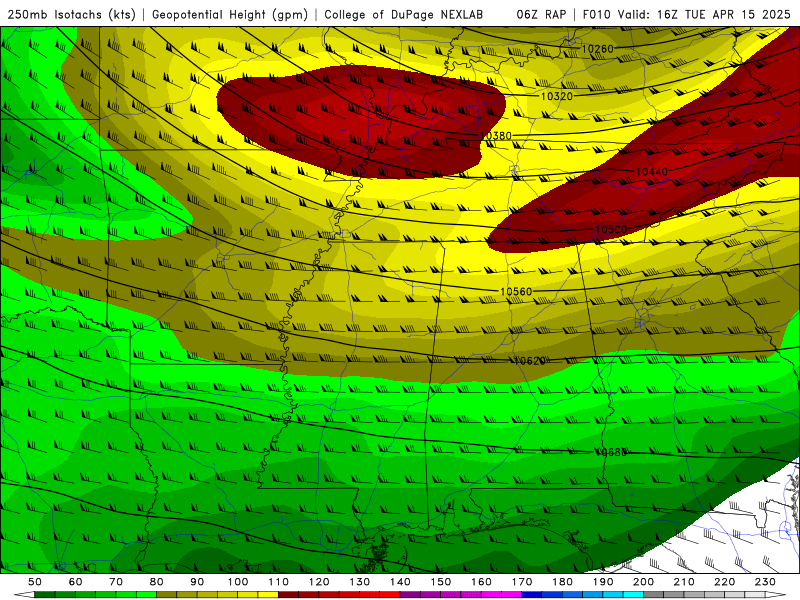Click the 10680 height contour label
Viewport: 800px width, 600px height.
click(x=611, y=452)
